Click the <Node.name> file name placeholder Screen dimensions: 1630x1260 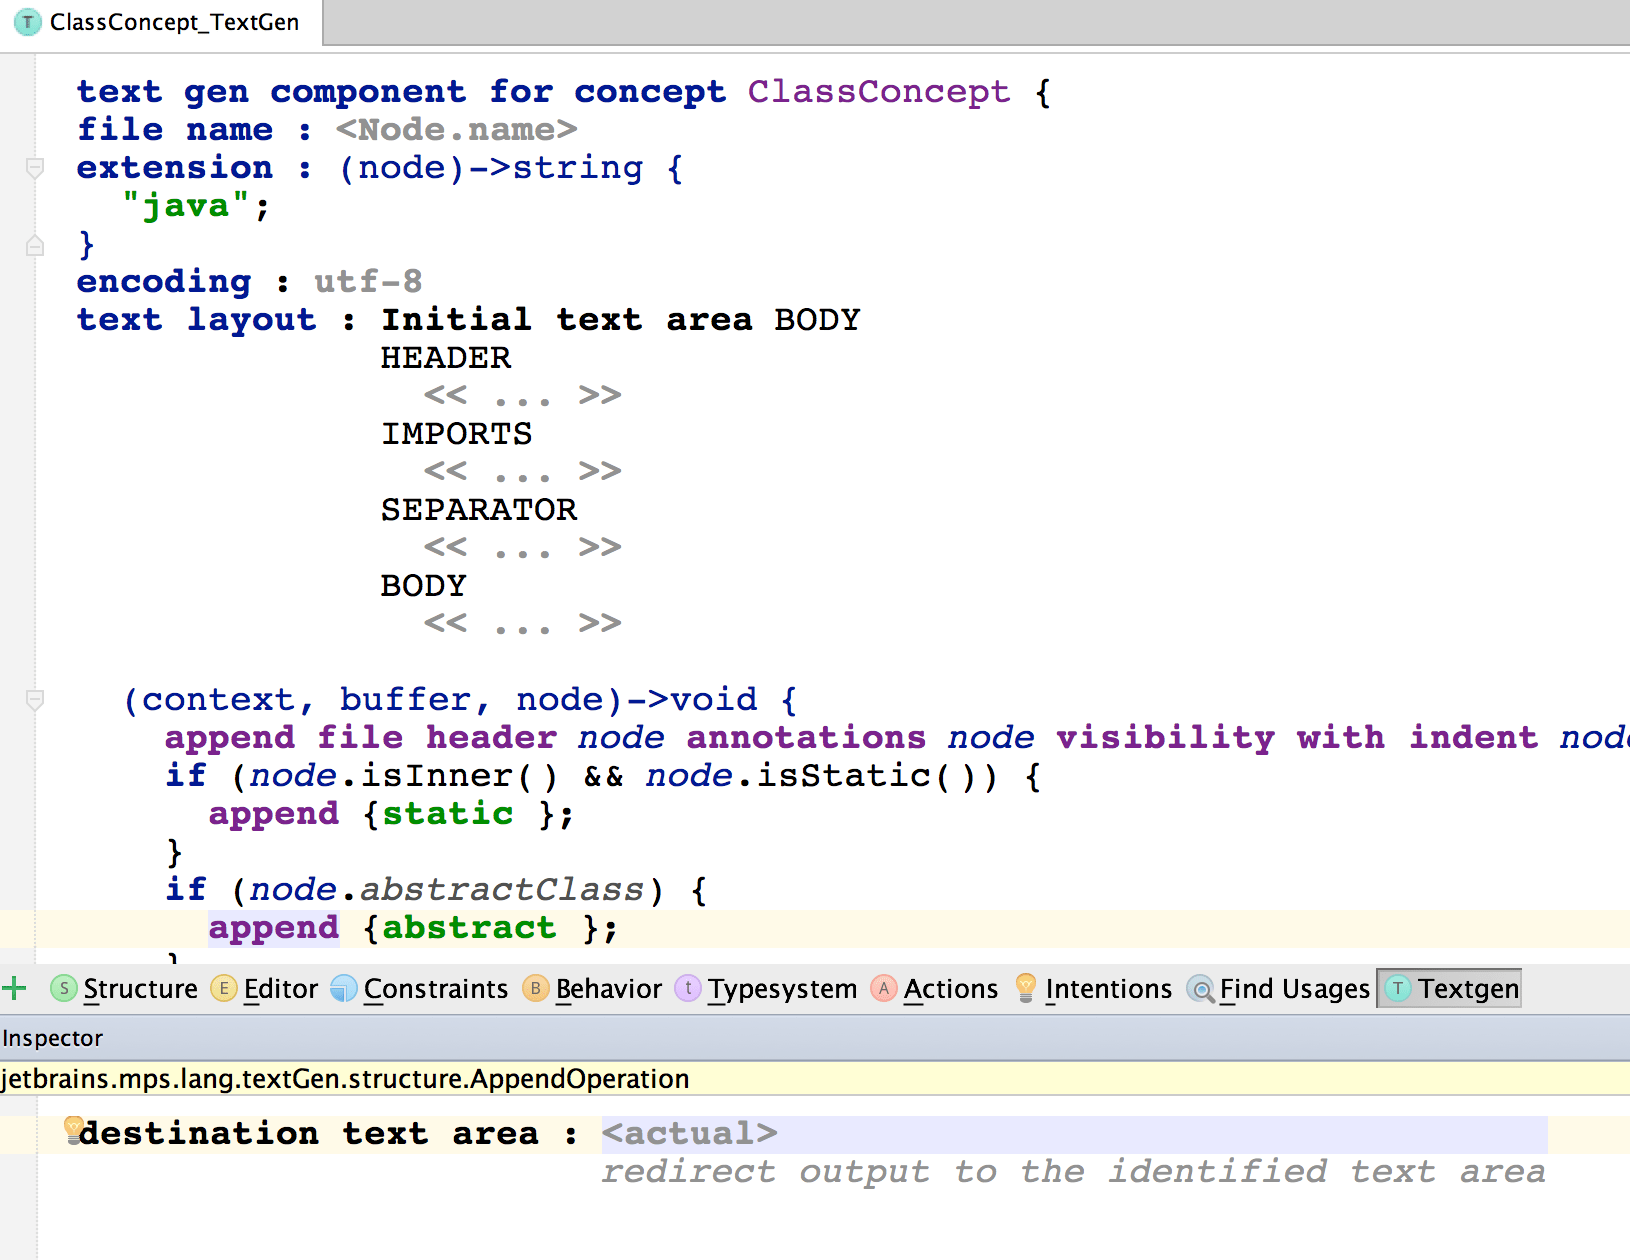(456, 130)
